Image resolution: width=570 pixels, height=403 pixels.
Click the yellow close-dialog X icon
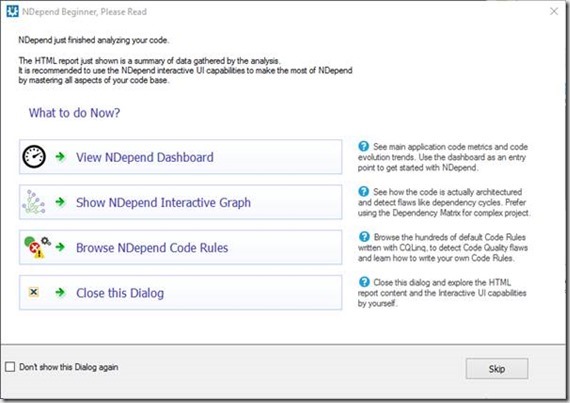point(33,292)
